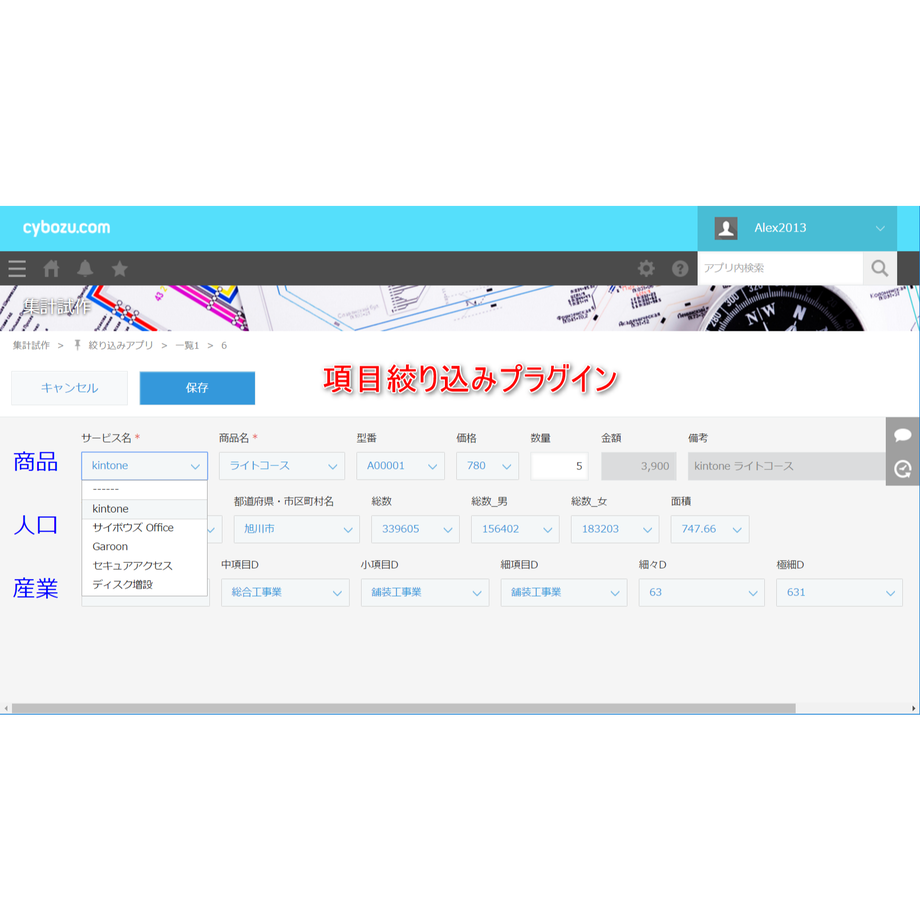Screen dimensions: 920x920
Task: Select サイボウズ Office option
Action: point(144,527)
